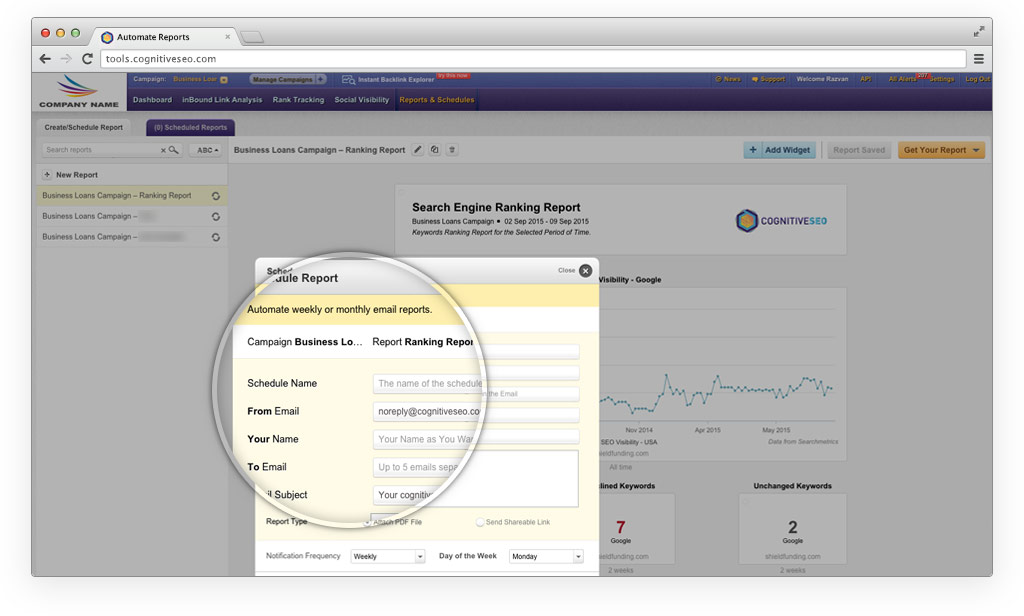Click the trash delete icon beside the report title
This screenshot has width=1024, height=616.
(452, 150)
